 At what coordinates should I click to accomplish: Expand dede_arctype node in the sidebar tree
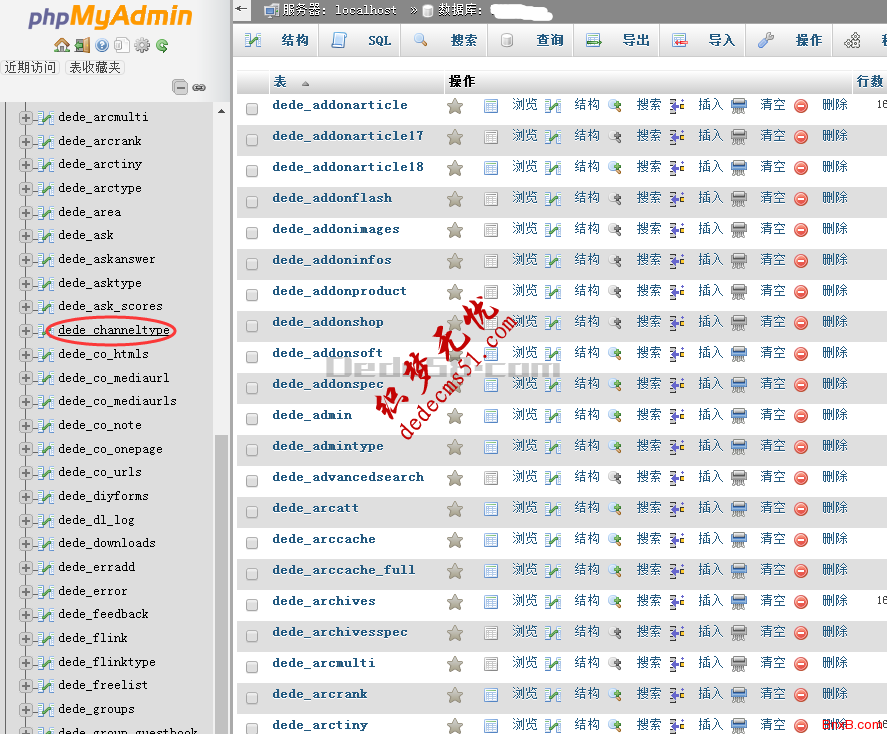(25, 189)
